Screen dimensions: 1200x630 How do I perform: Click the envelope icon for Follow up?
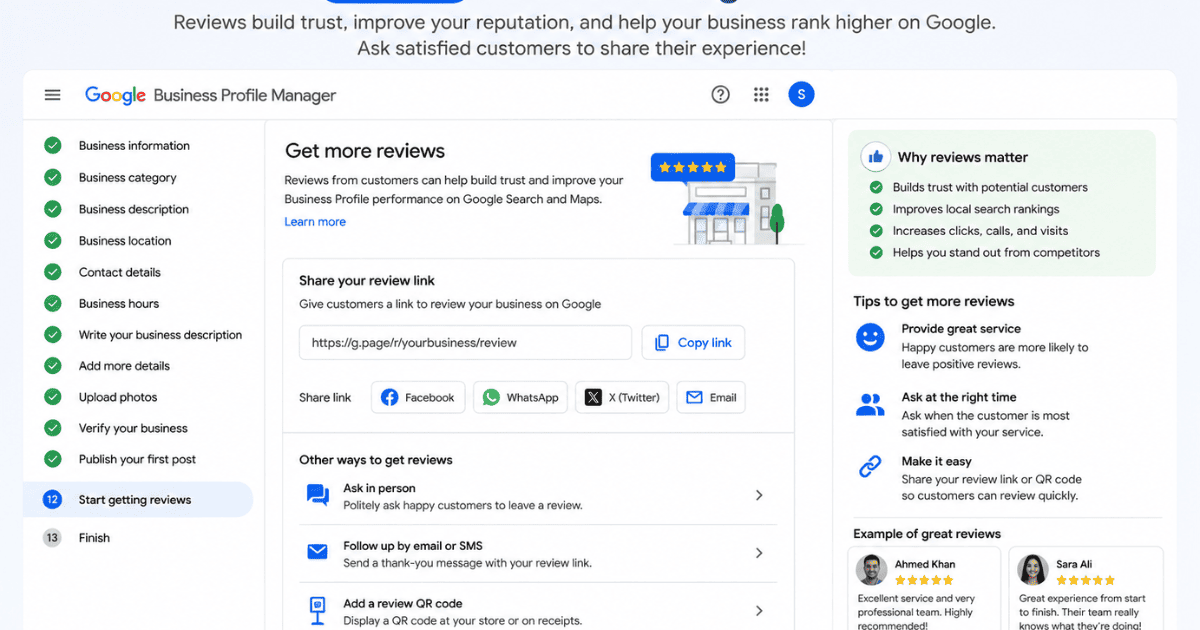[x=317, y=552]
